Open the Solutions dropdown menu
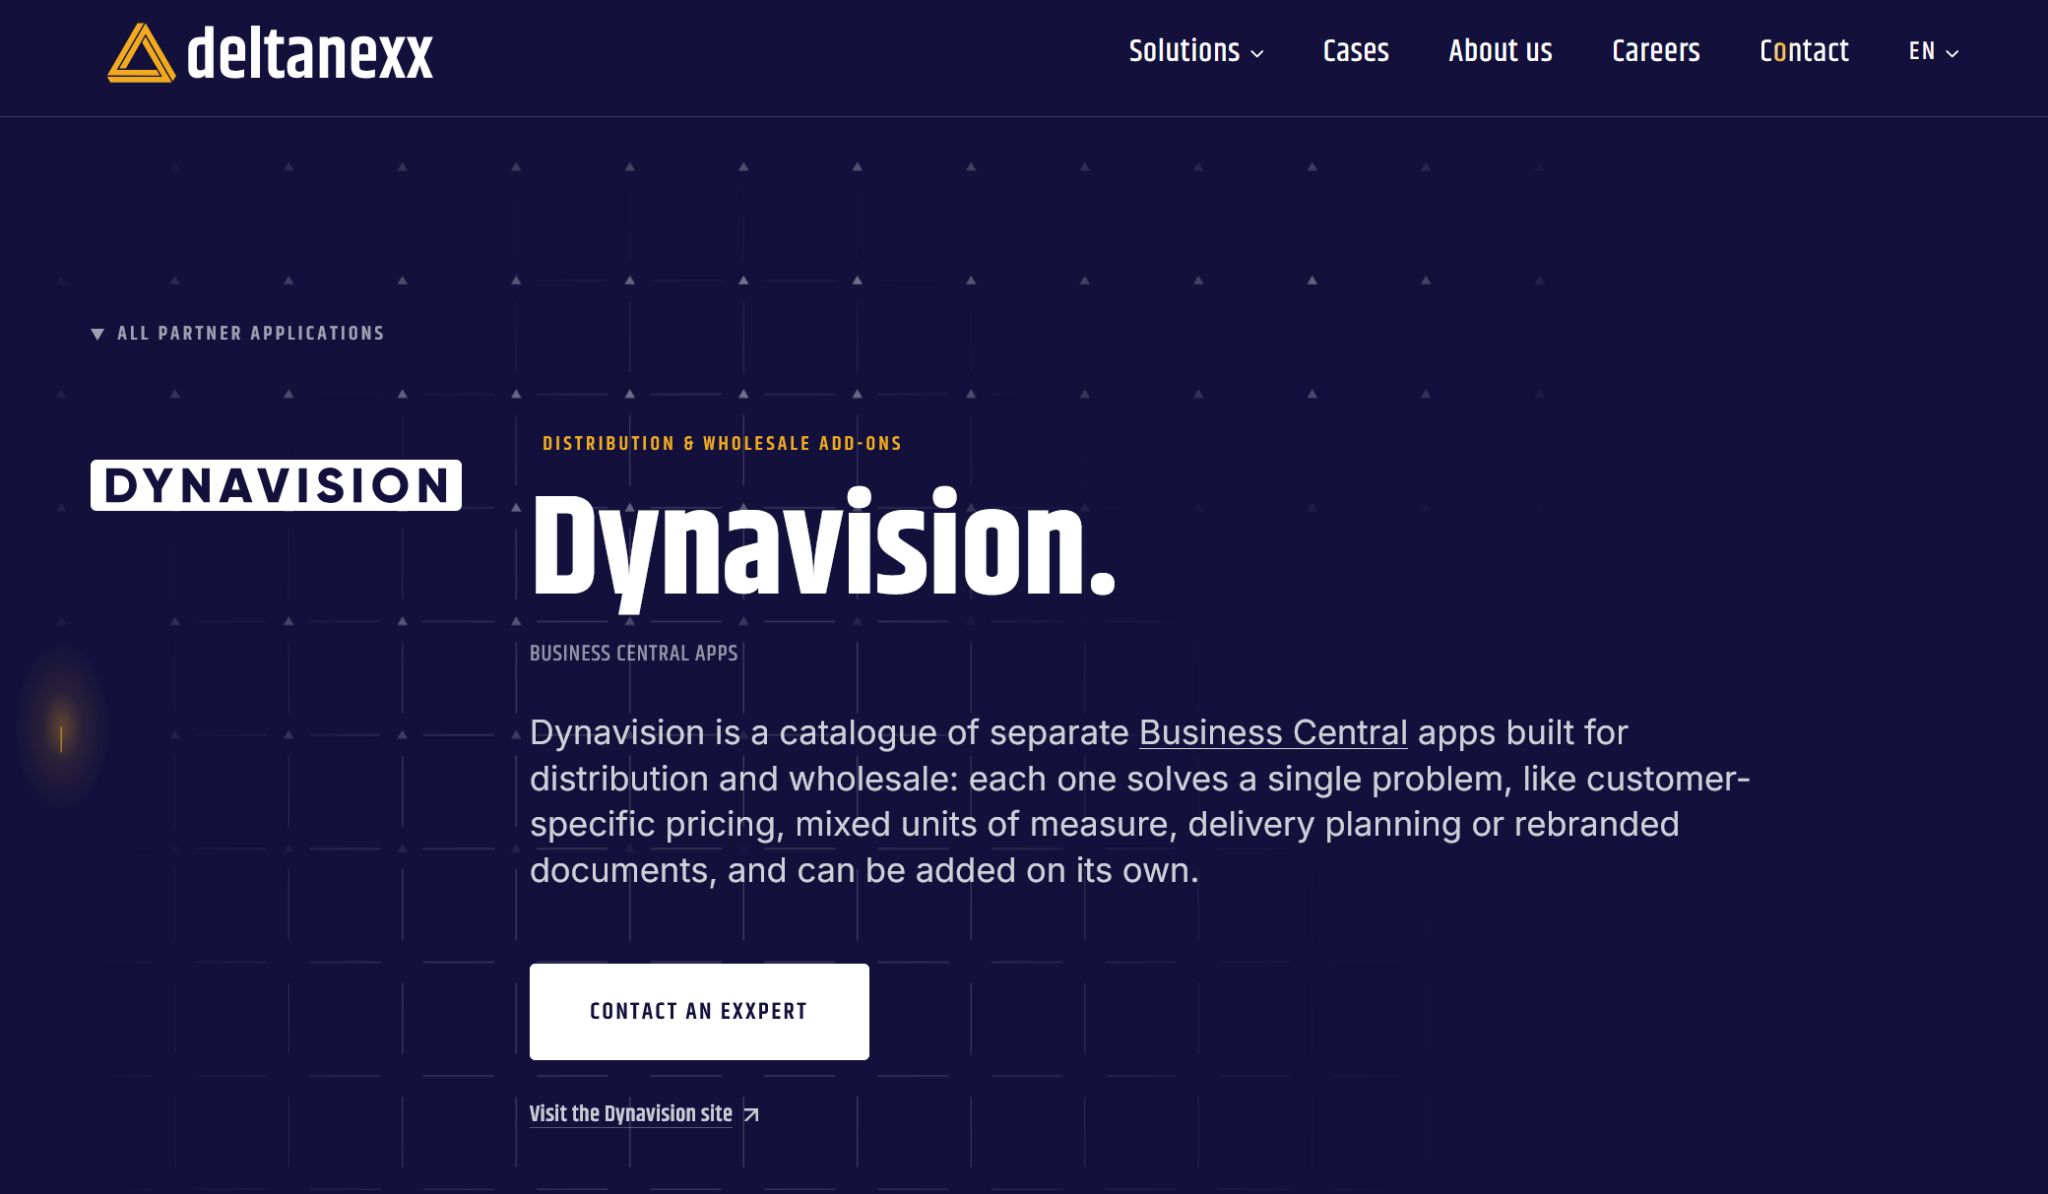 click(1196, 51)
